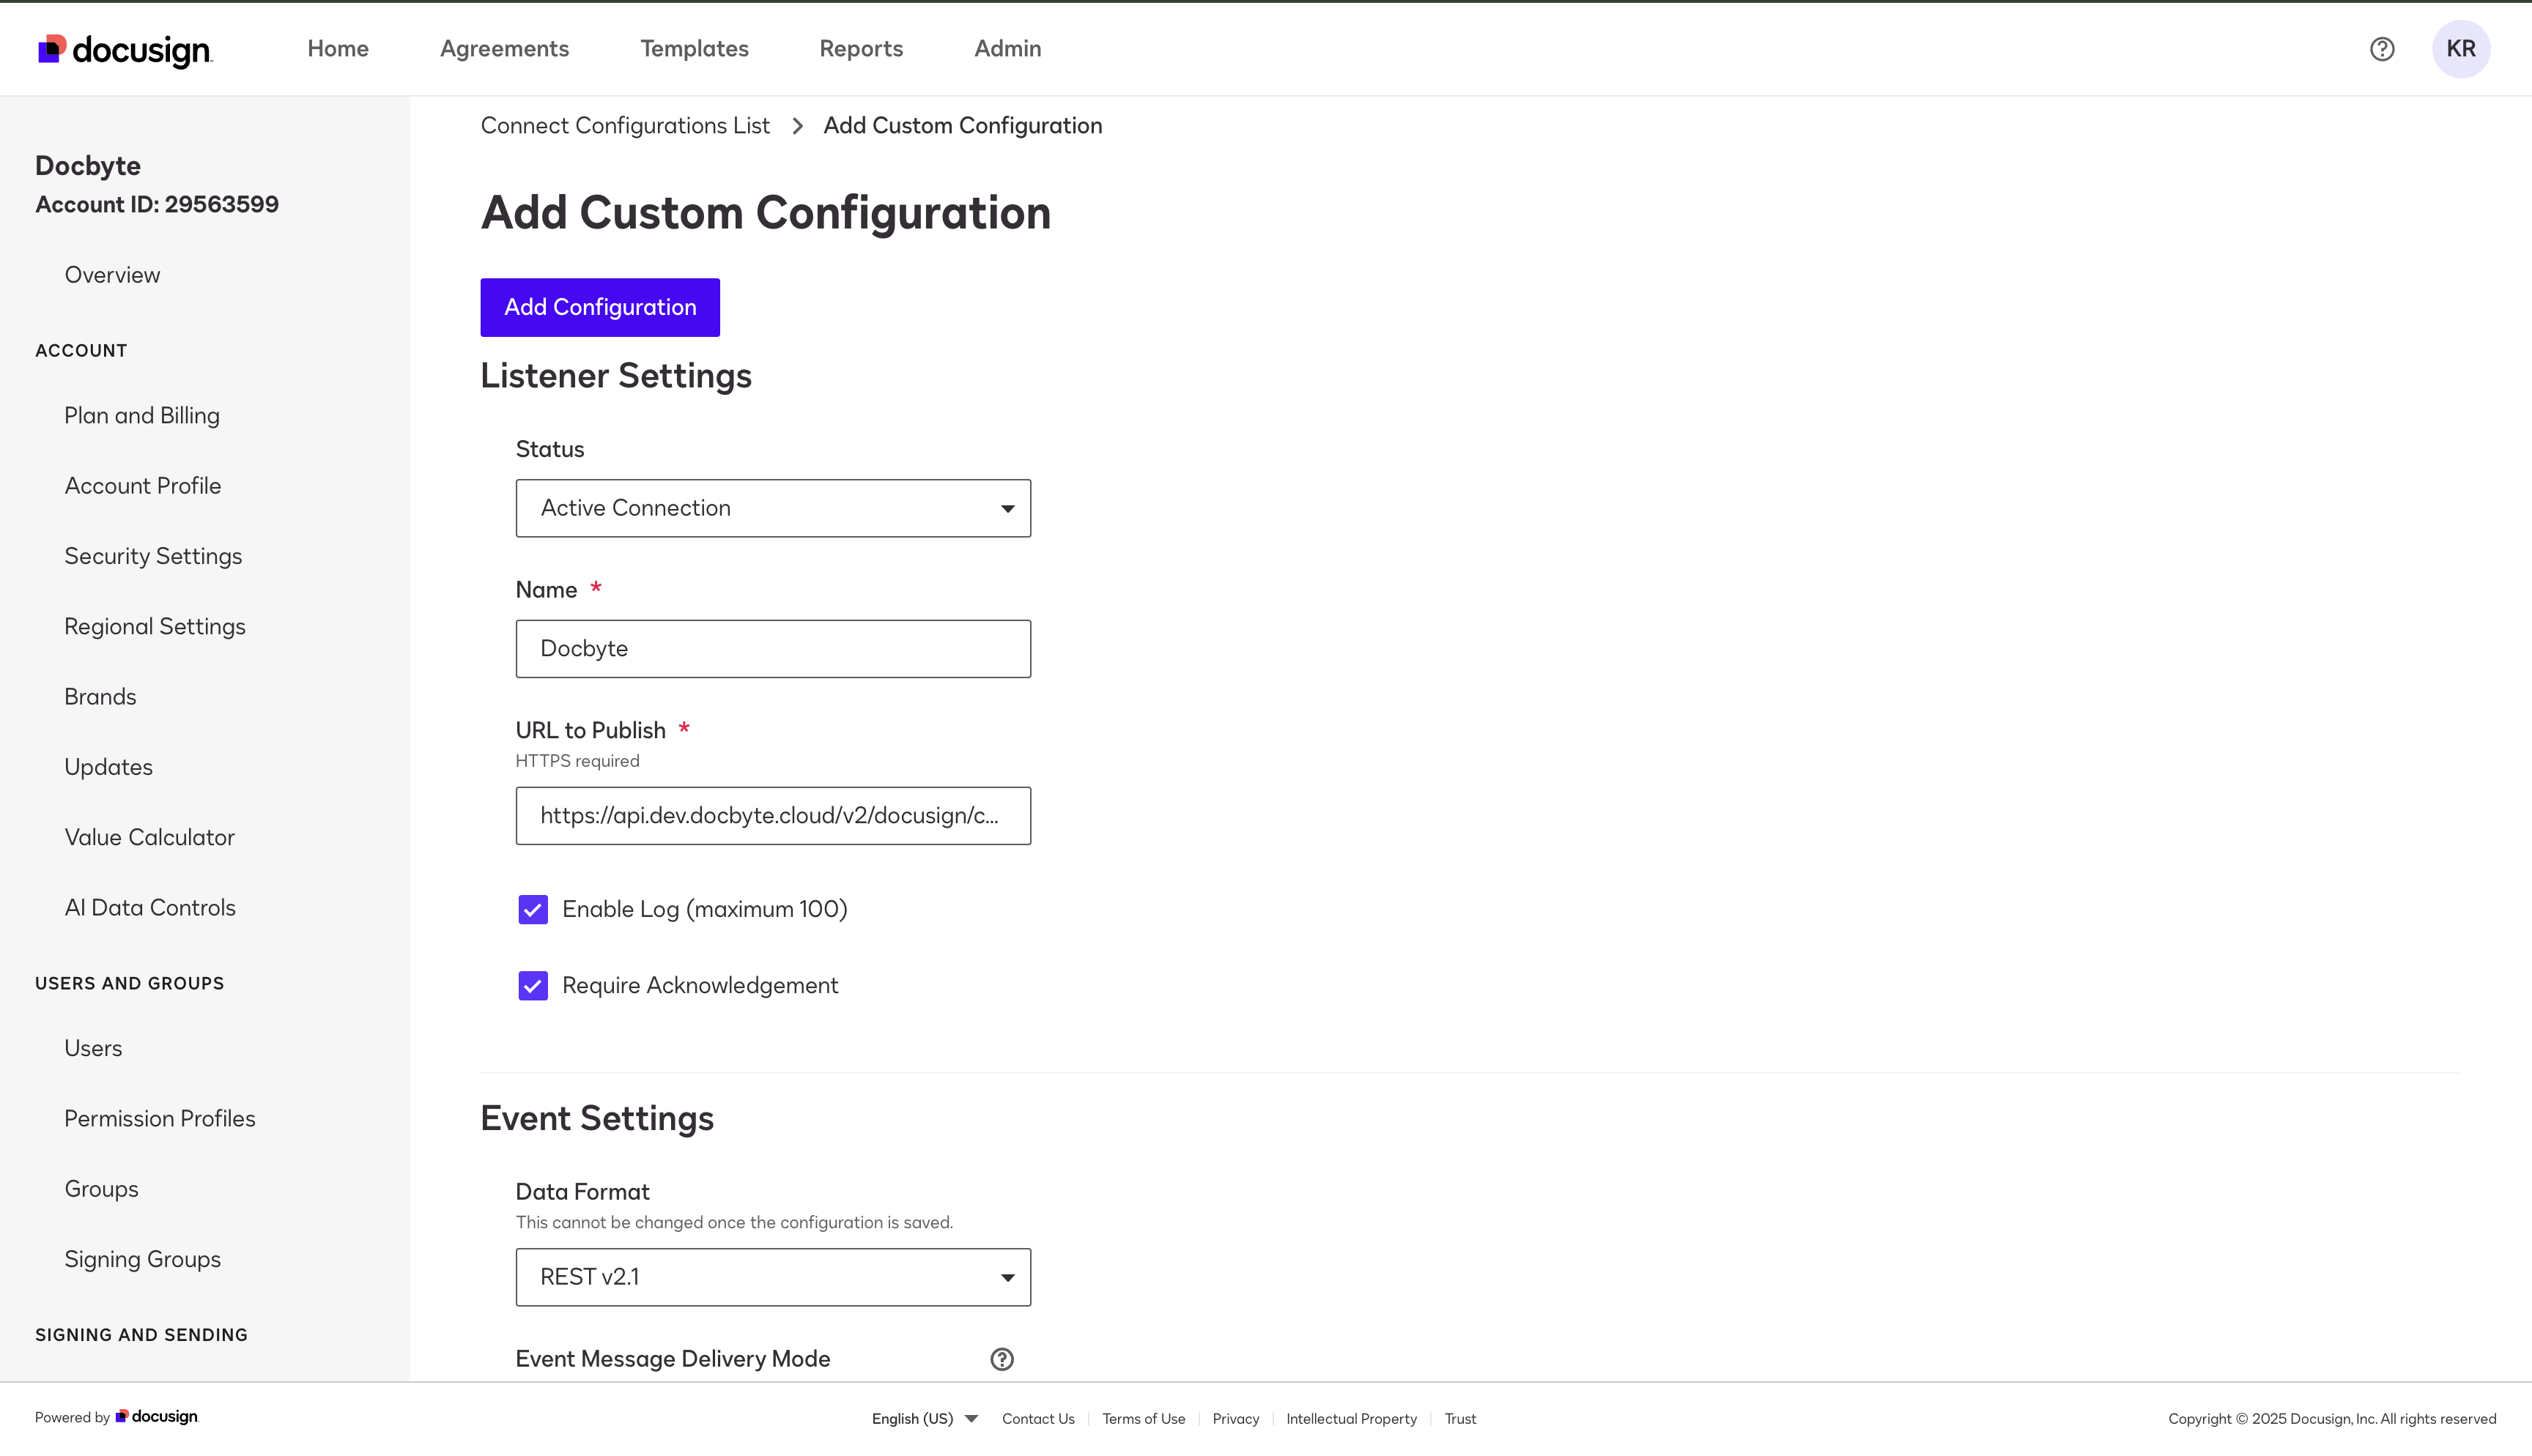Image resolution: width=2532 pixels, height=1456 pixels.
Task: Expand the Data Format dropdown
Action: tap(773, 1277)
